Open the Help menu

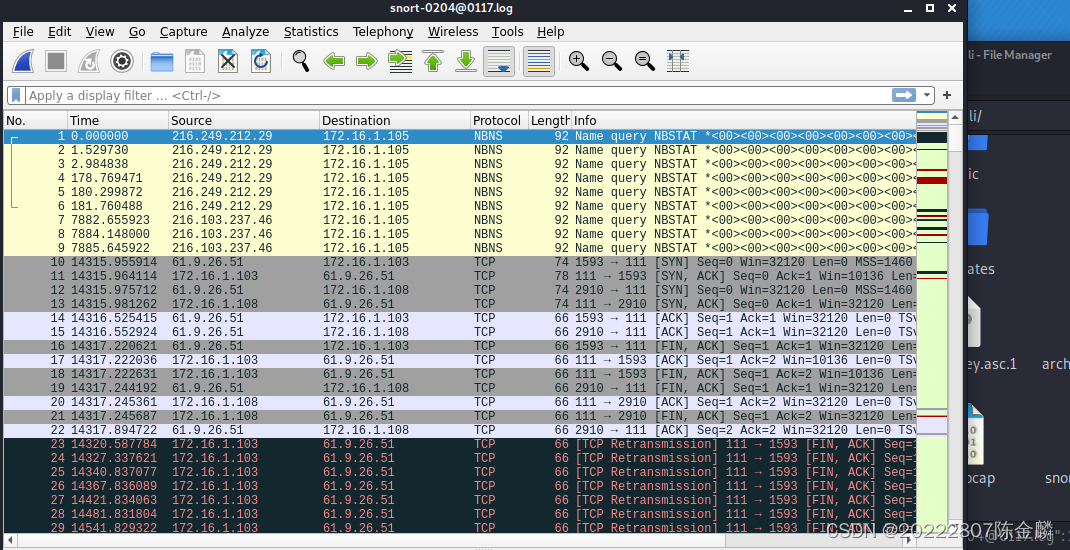click(550, 31)
